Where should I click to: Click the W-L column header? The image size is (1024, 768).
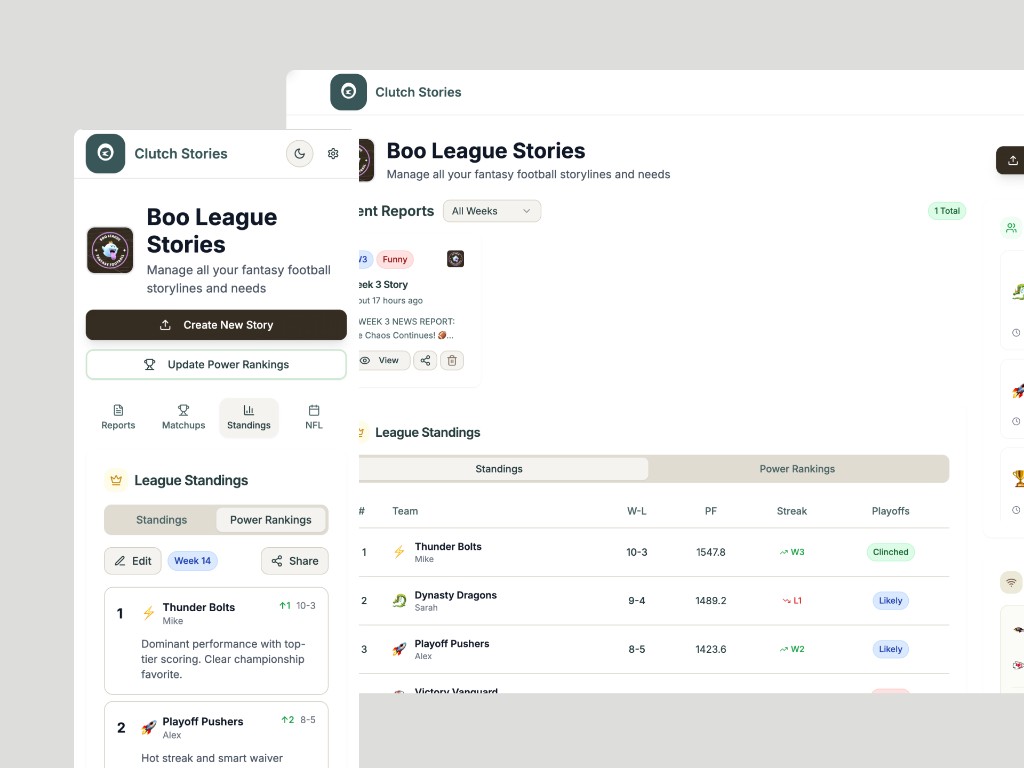pyautogui.click(x=637, y=511)
